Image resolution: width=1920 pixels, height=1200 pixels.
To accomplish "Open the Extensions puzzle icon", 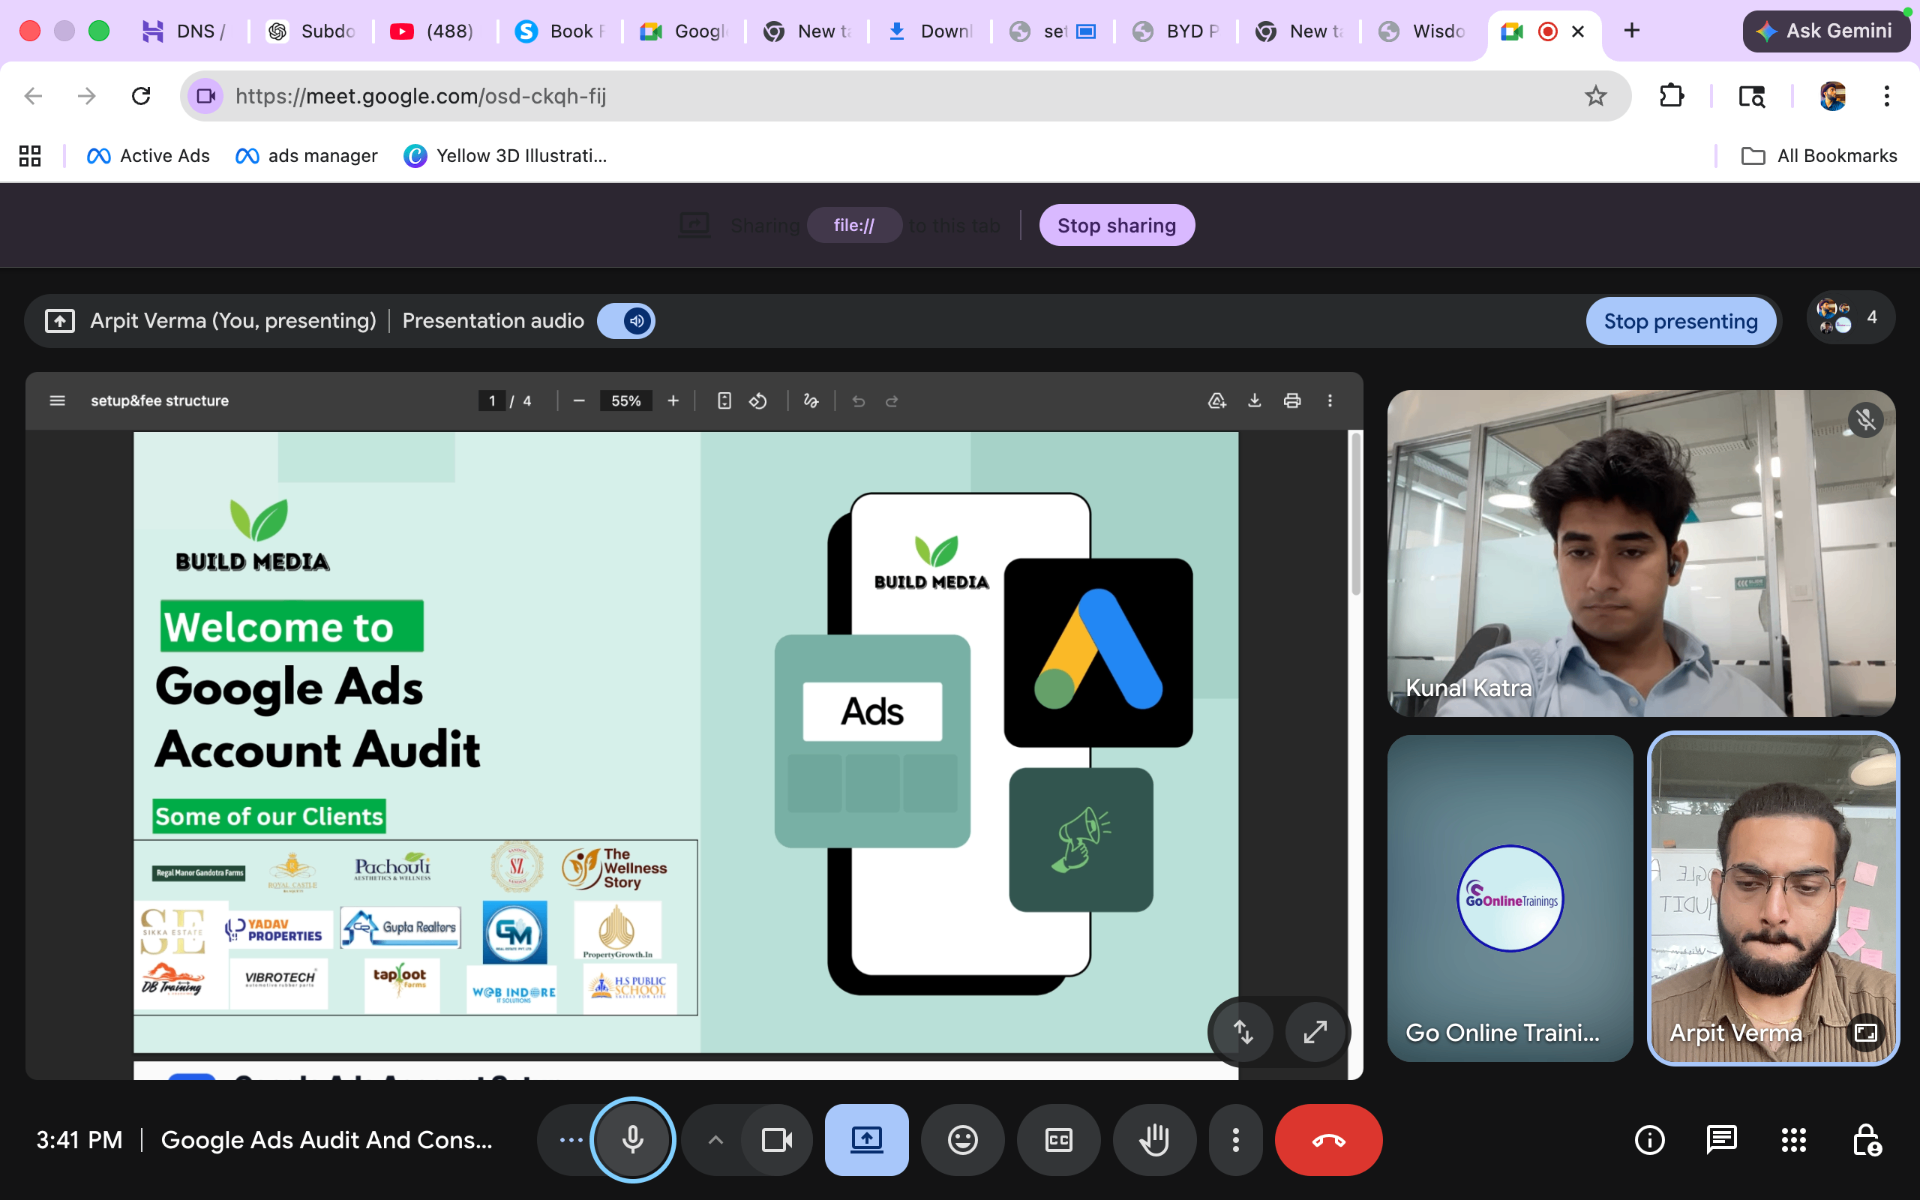I will (x=1672, y=96).
